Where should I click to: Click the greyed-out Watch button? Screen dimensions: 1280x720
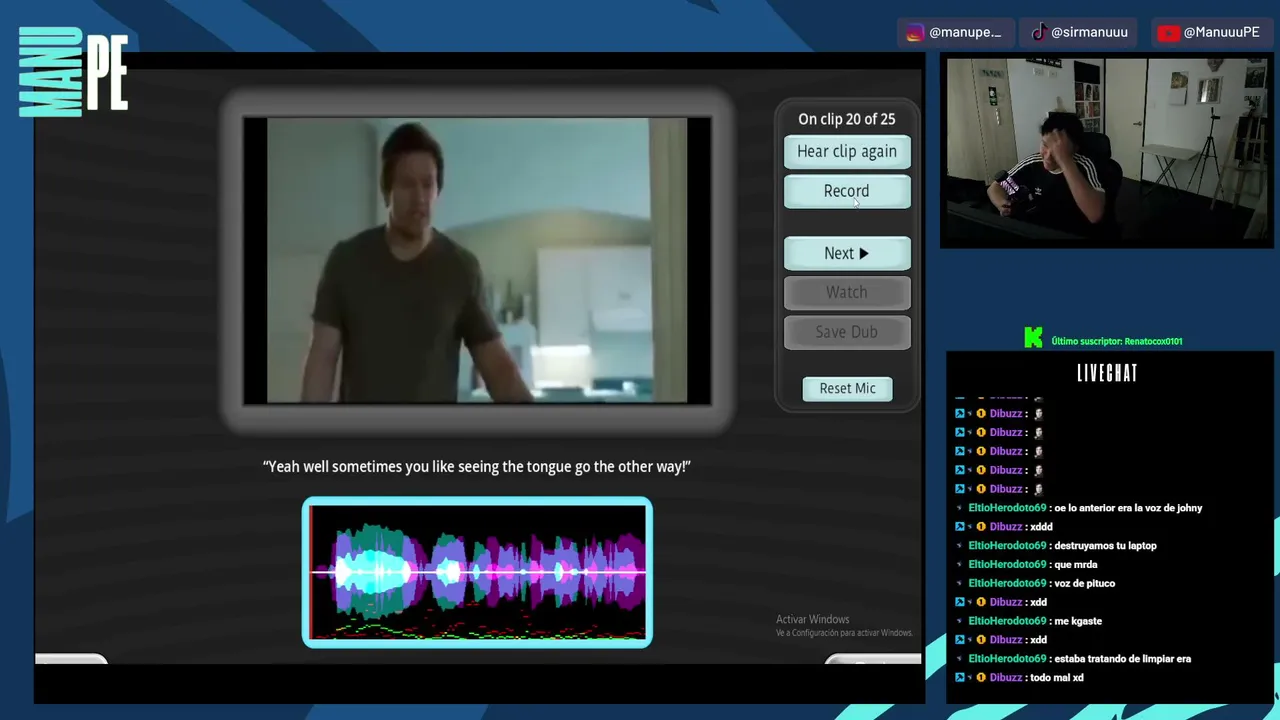pos(847,293)
